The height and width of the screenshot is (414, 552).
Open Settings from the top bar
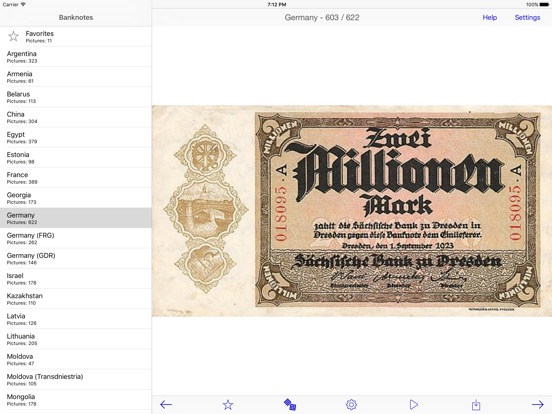tap(527, 18)
